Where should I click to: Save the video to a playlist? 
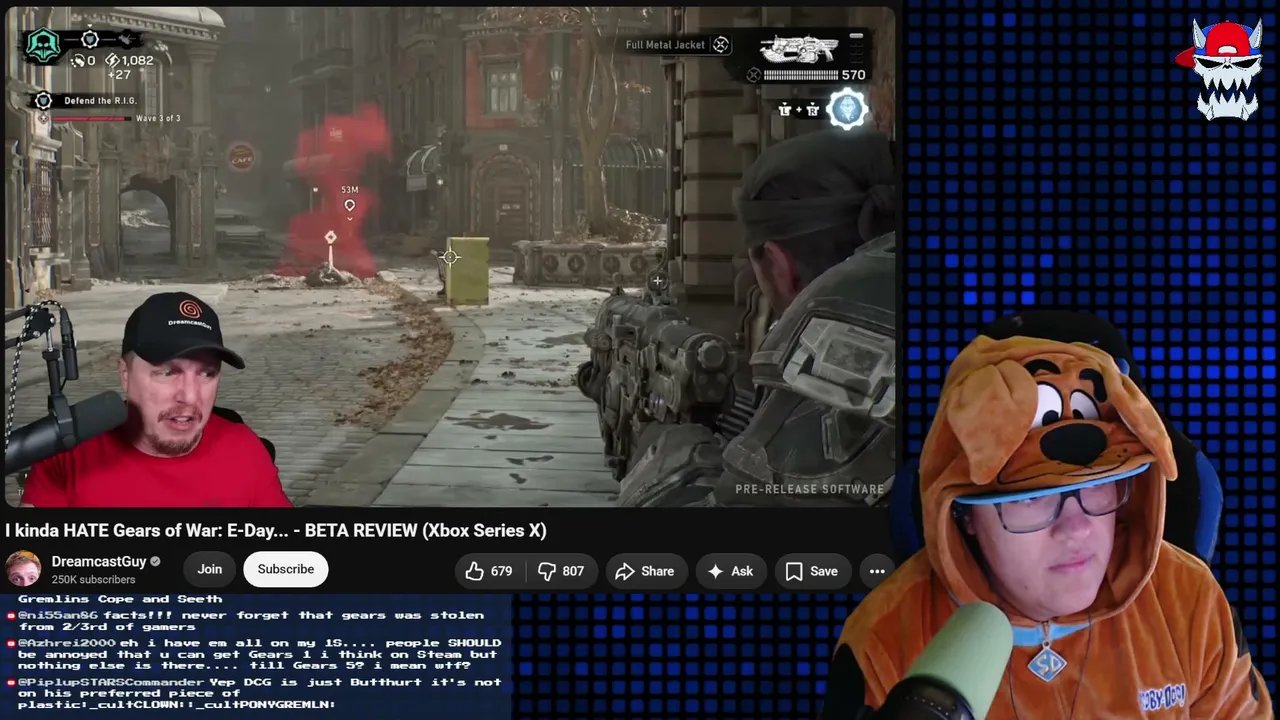(x=811, y=571)
